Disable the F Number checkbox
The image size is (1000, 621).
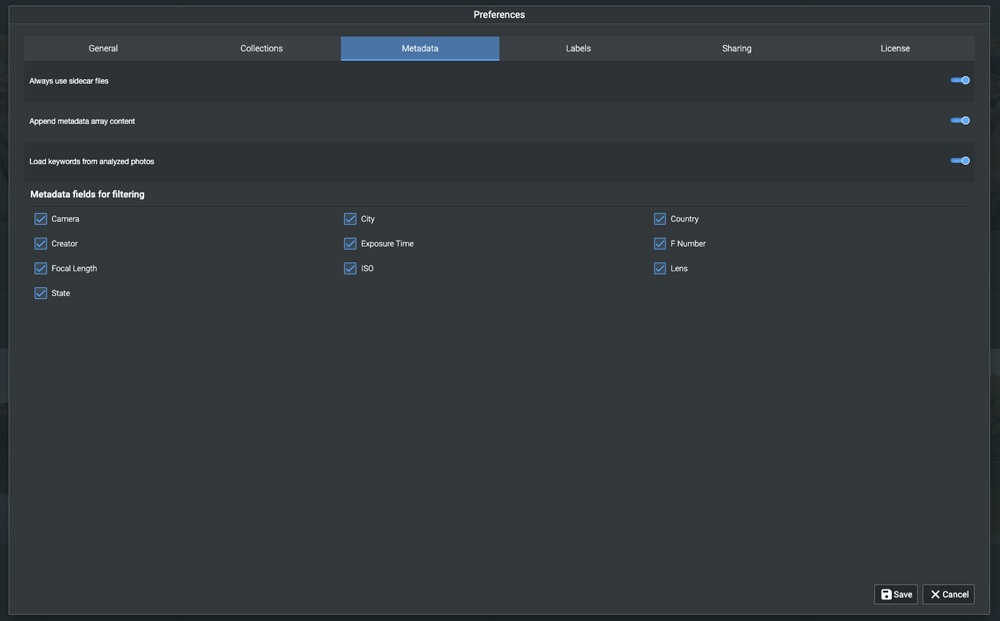660,244
